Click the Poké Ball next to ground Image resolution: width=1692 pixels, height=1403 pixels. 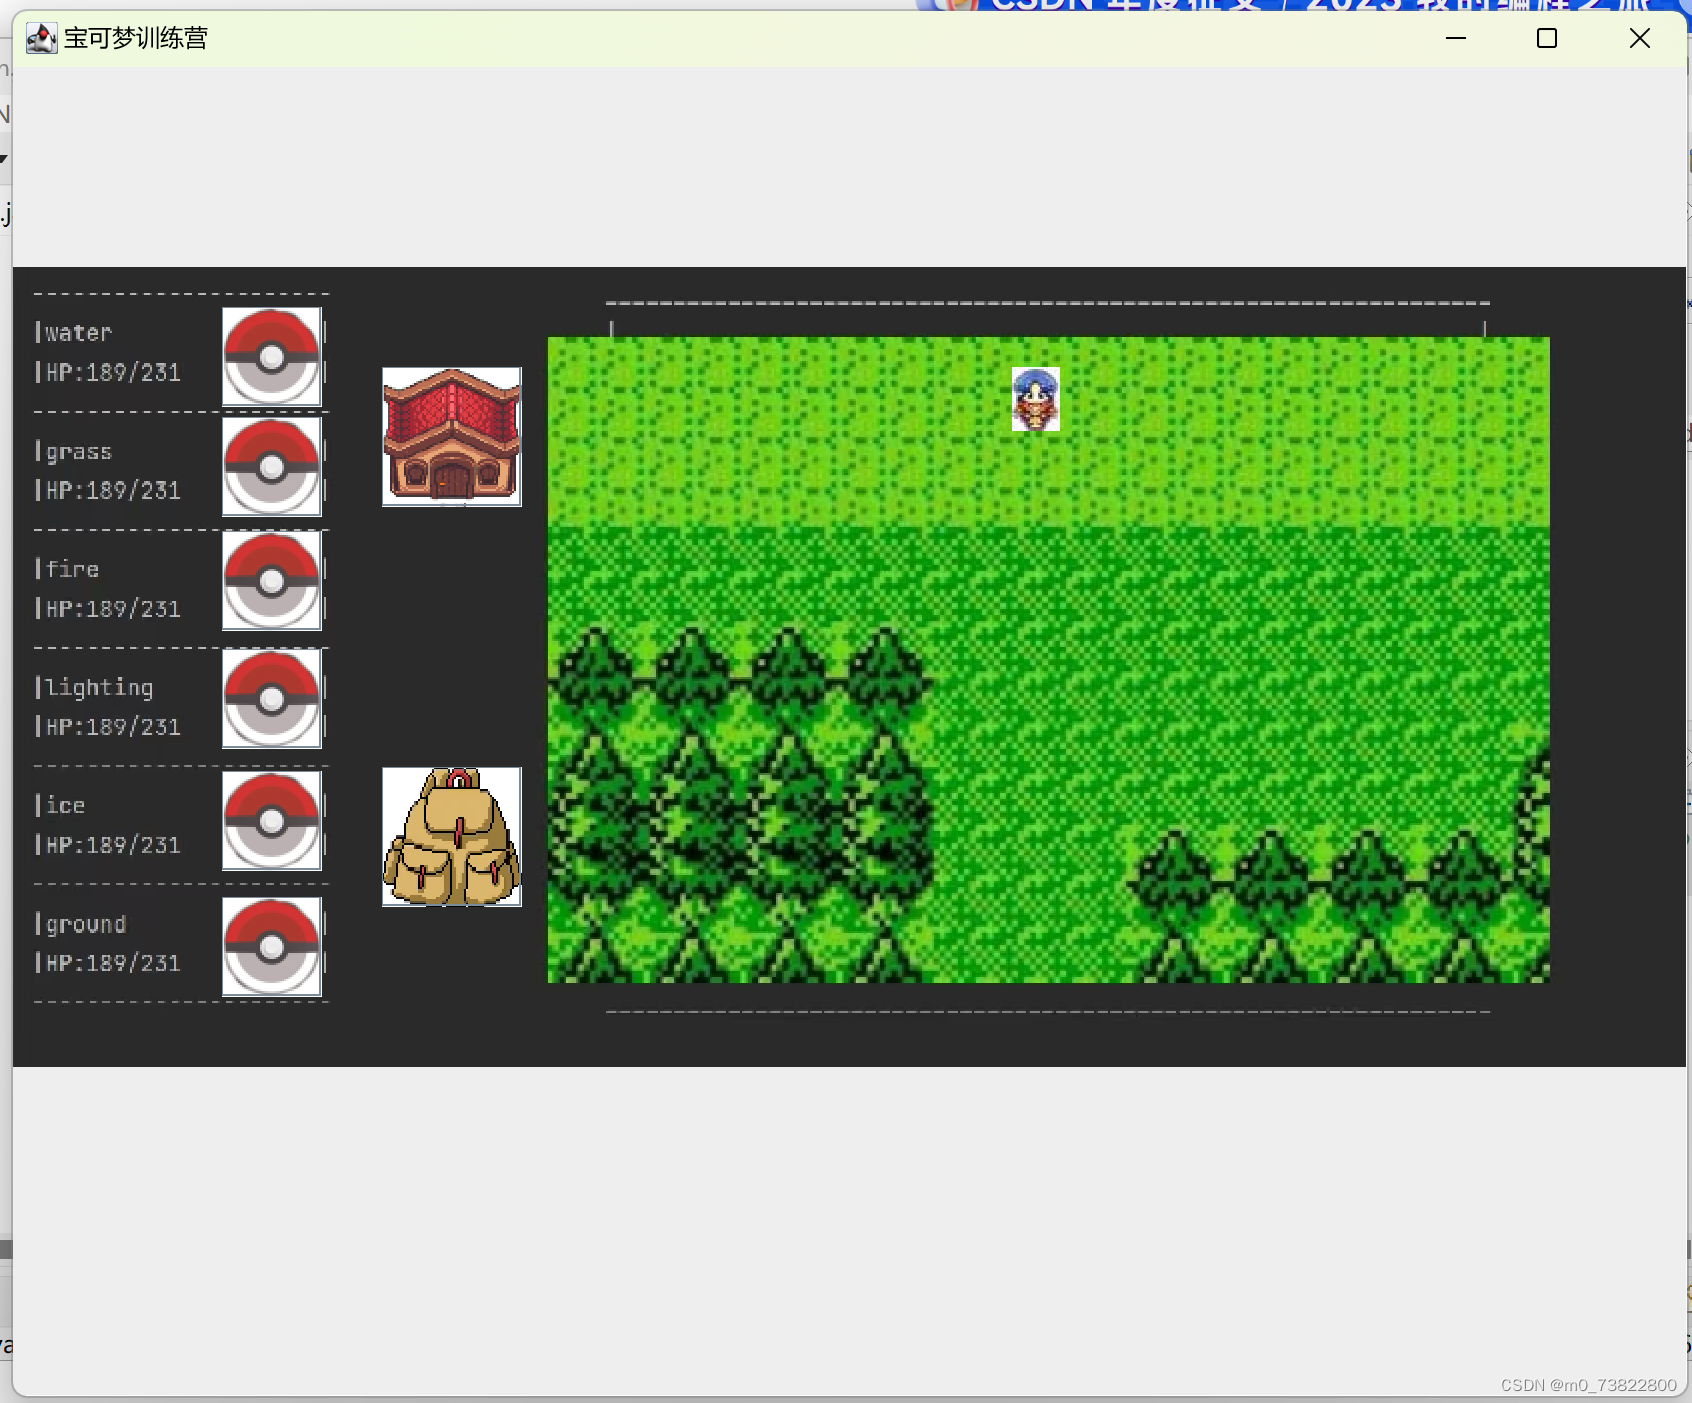coord(272,946)
